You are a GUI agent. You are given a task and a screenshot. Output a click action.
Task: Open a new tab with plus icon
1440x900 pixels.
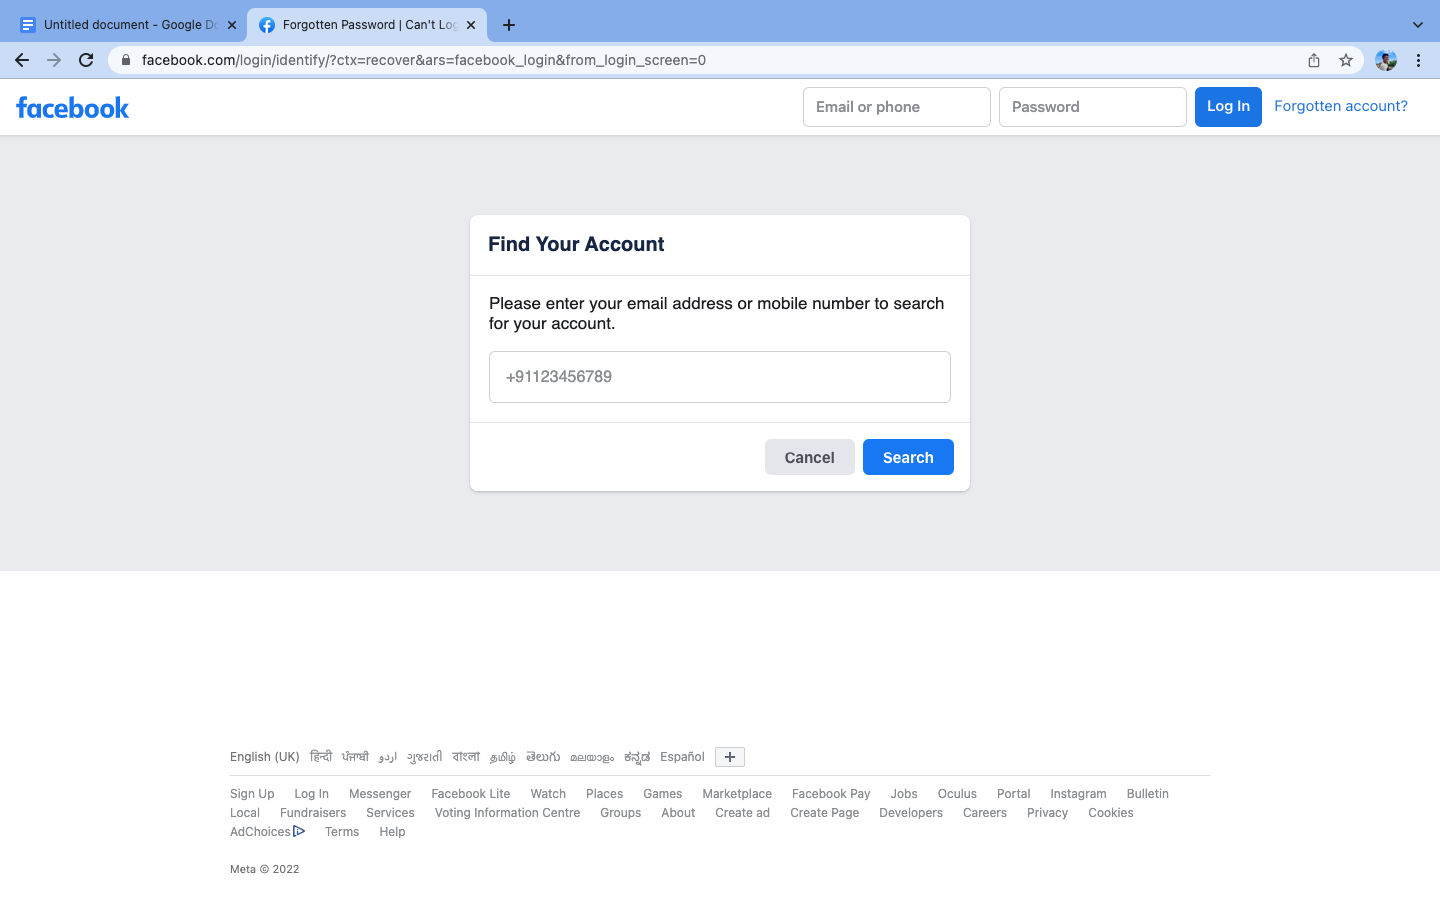509,25
